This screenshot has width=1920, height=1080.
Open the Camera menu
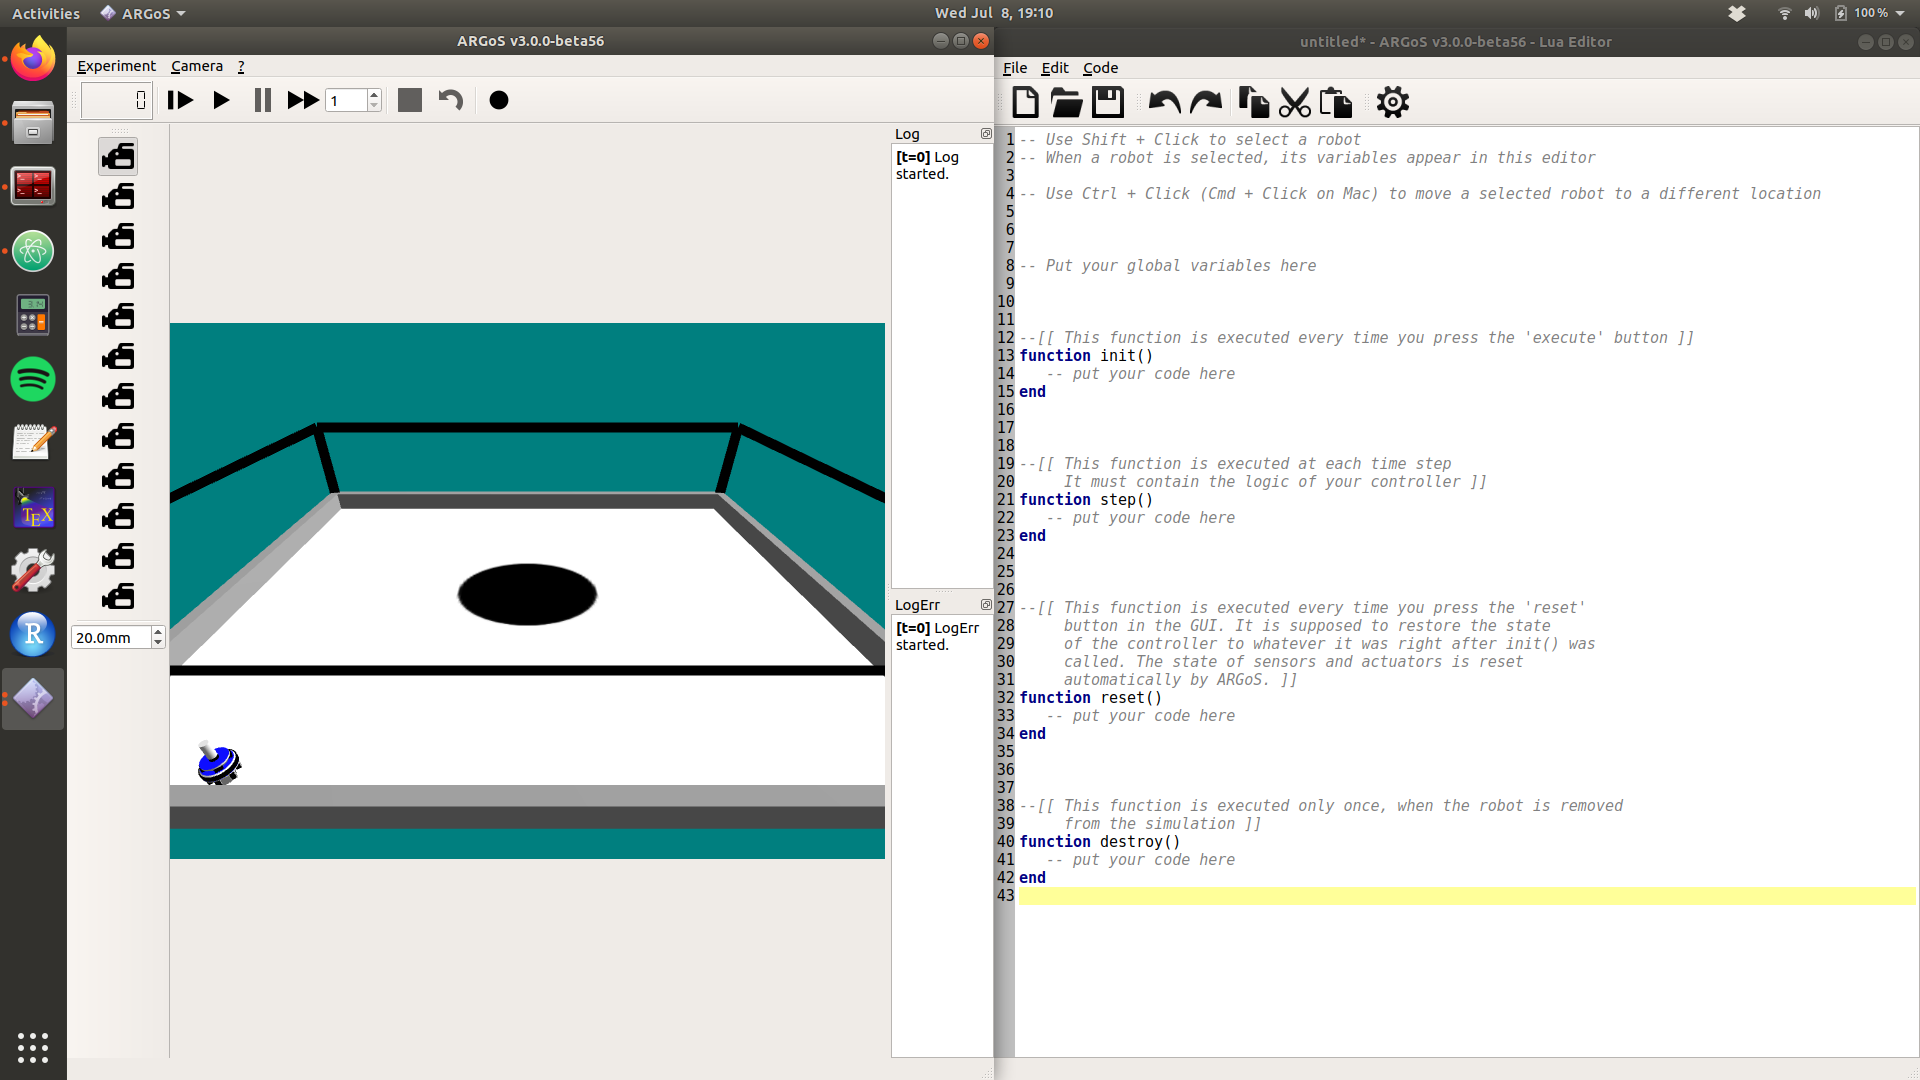pos(197,66)
